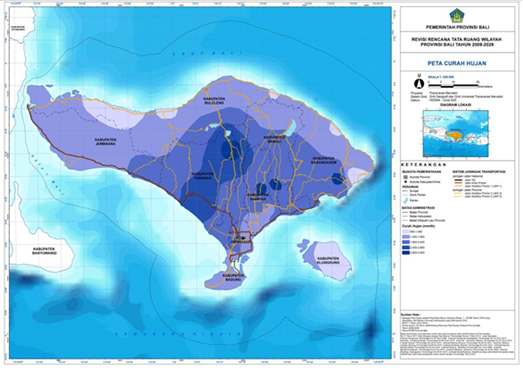Click the Kabupaten Karangasem map label
The width and height of the screenshot is (523, 370).
(x=325, y=160)
